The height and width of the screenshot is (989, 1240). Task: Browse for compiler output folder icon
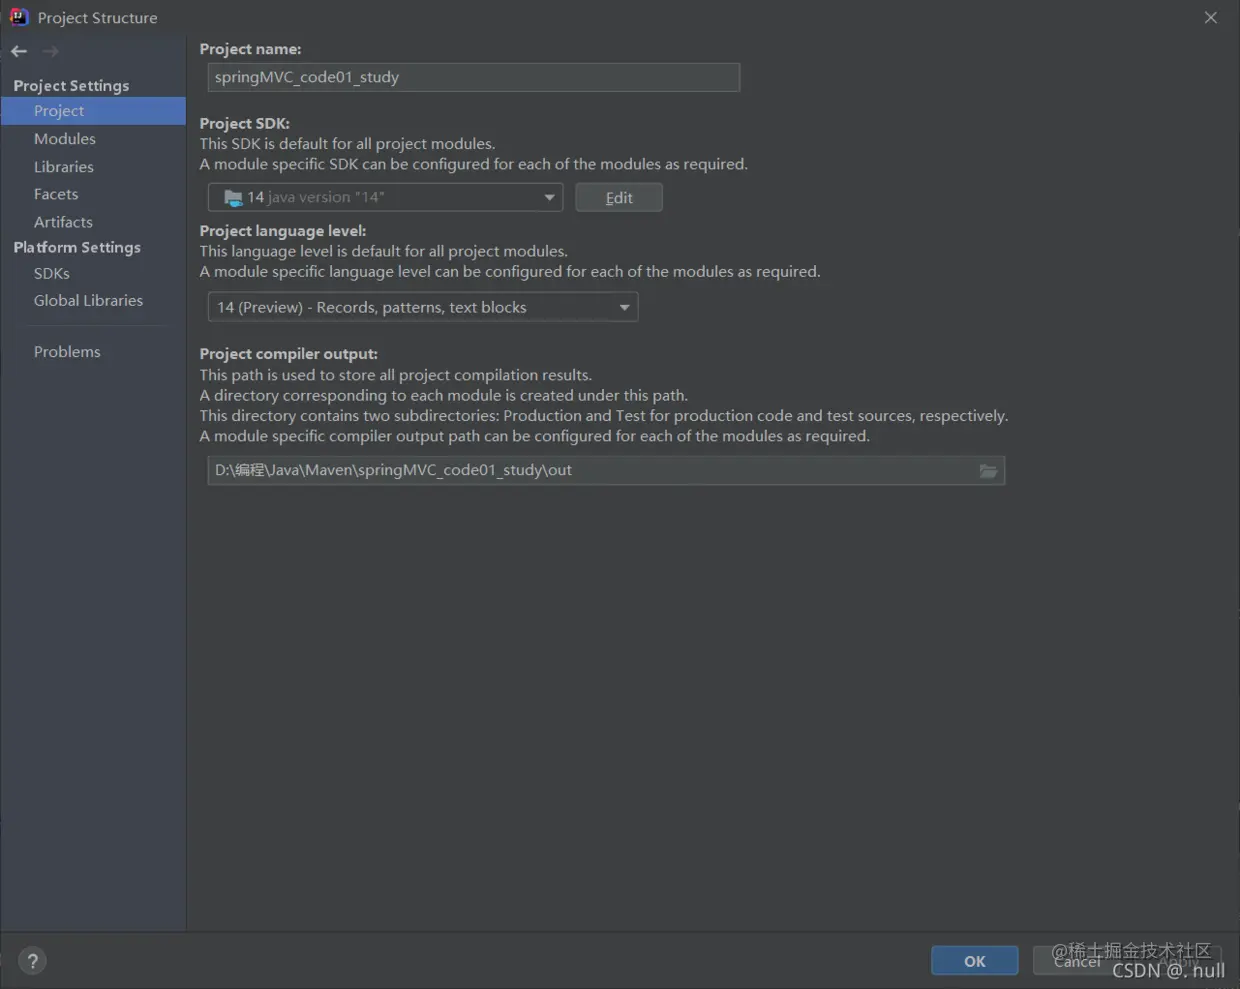[988, 471]
